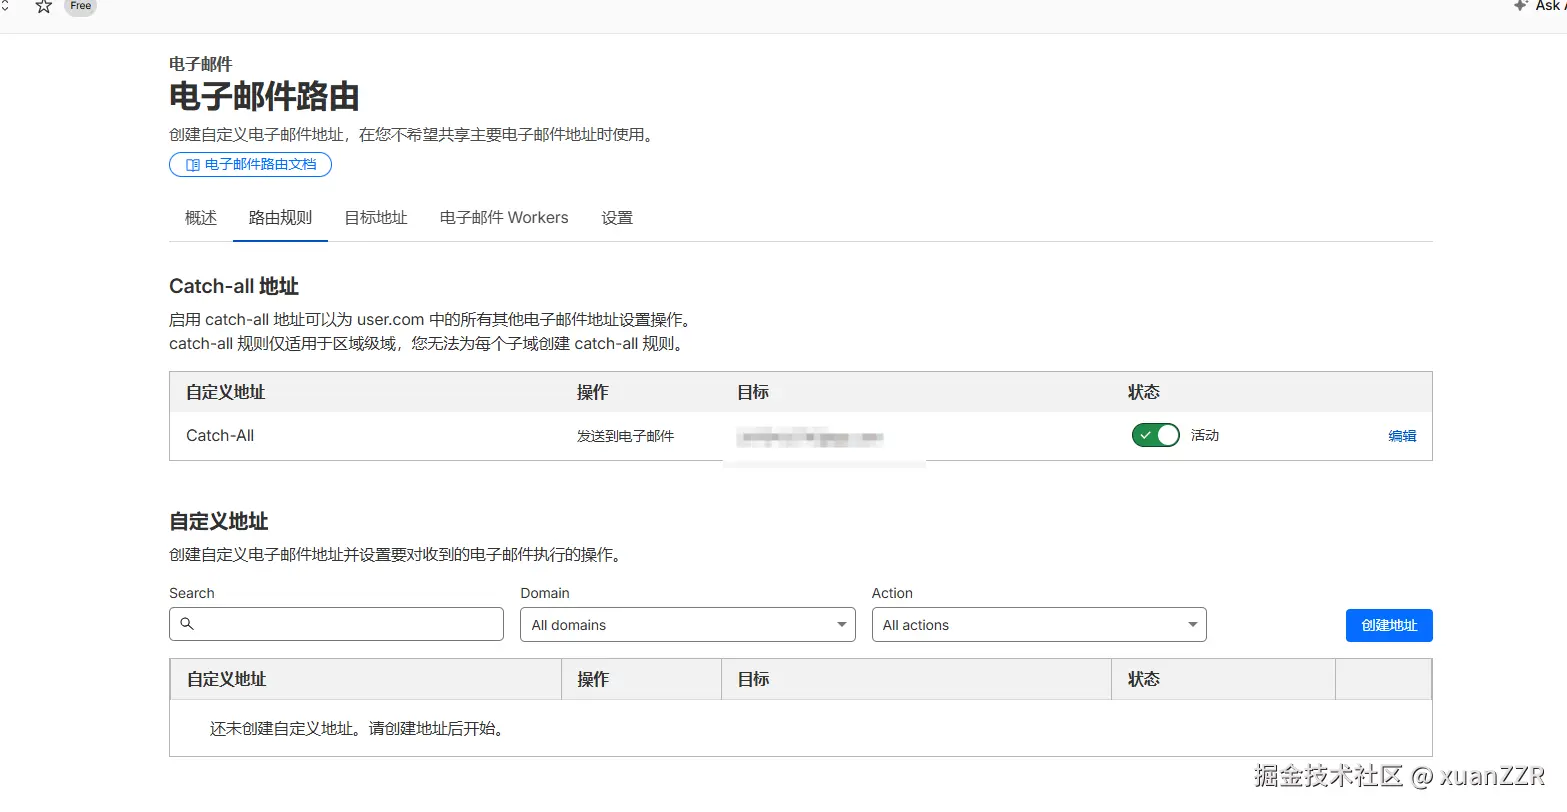Go to 电子邮件 Workers tab

[504, 218]
